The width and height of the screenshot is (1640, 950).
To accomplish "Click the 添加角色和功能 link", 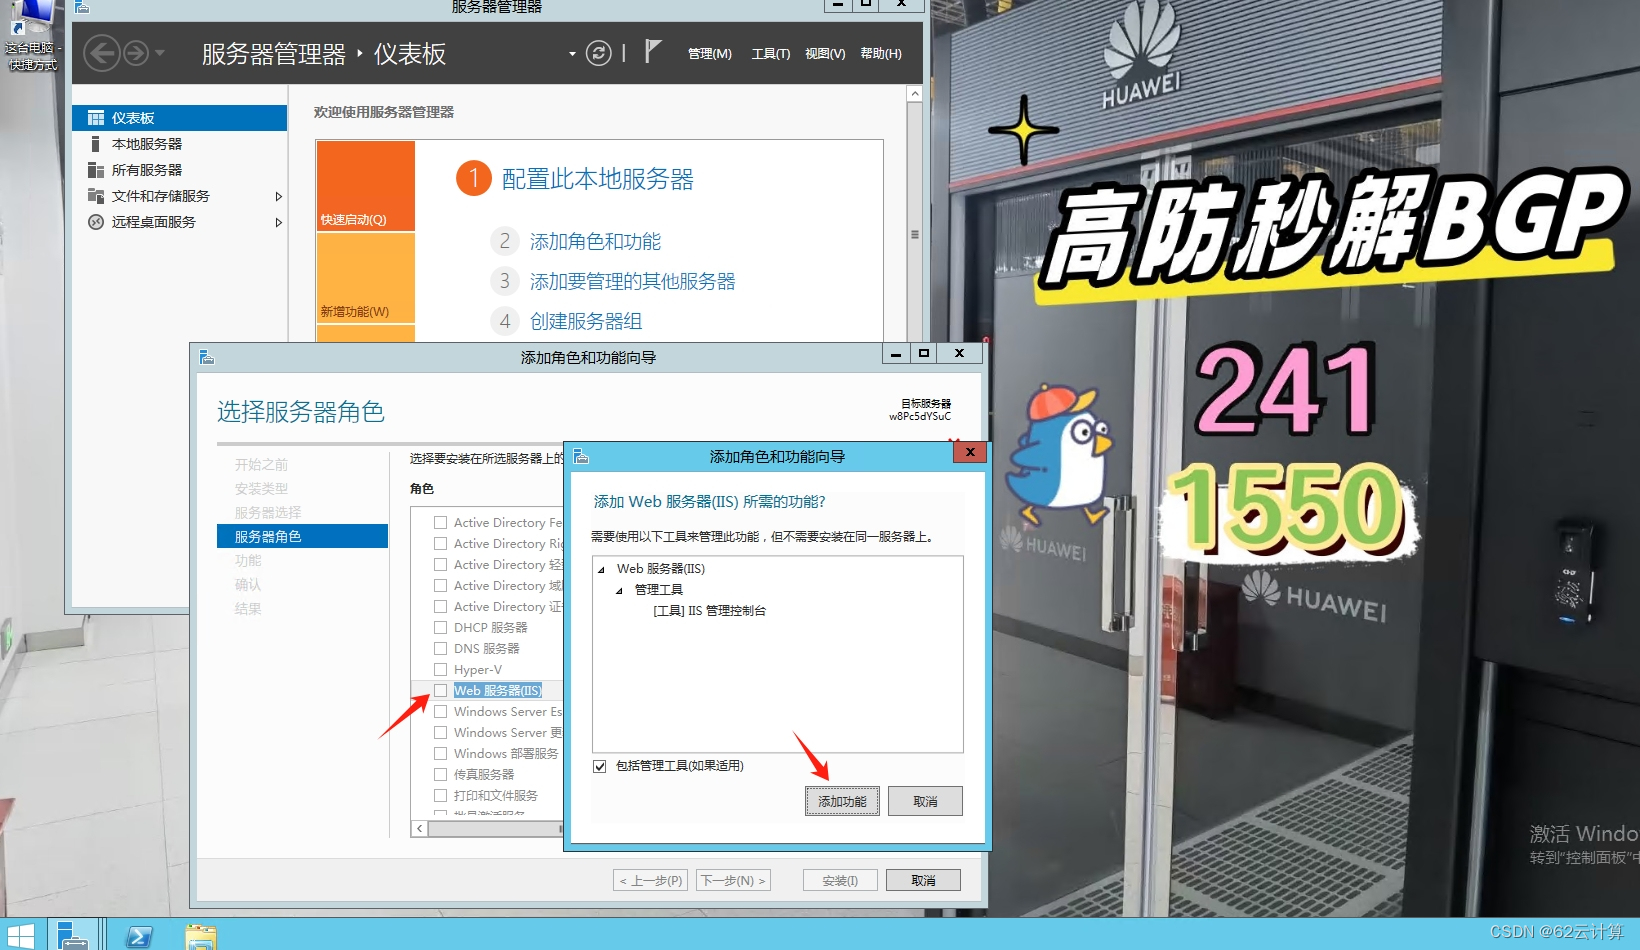I will [x=595, y=241].
